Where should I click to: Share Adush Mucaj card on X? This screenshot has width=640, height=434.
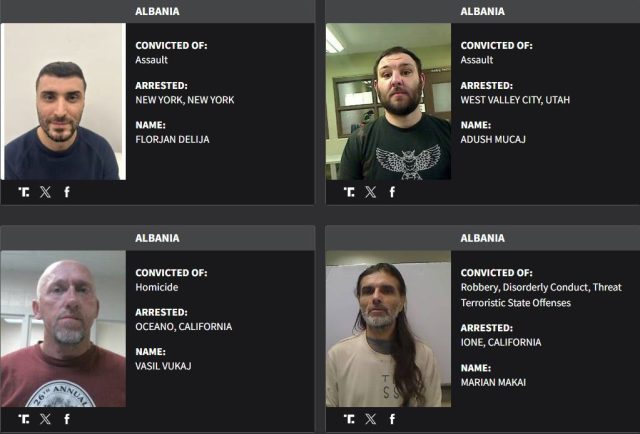click(371, 192)
